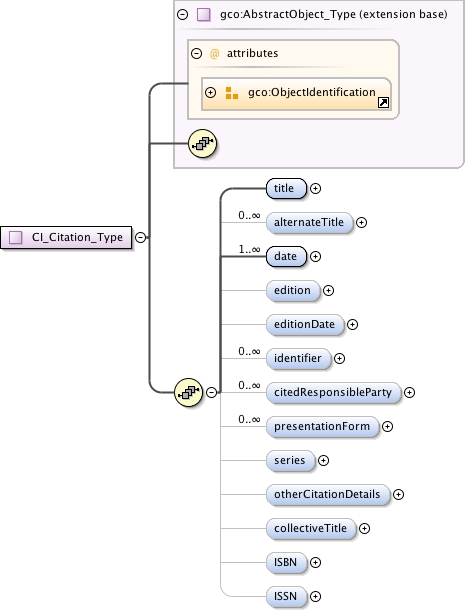This screenshot has width=466, height=612.
Task: Select the edition element
Action: [x=293, y=290]
